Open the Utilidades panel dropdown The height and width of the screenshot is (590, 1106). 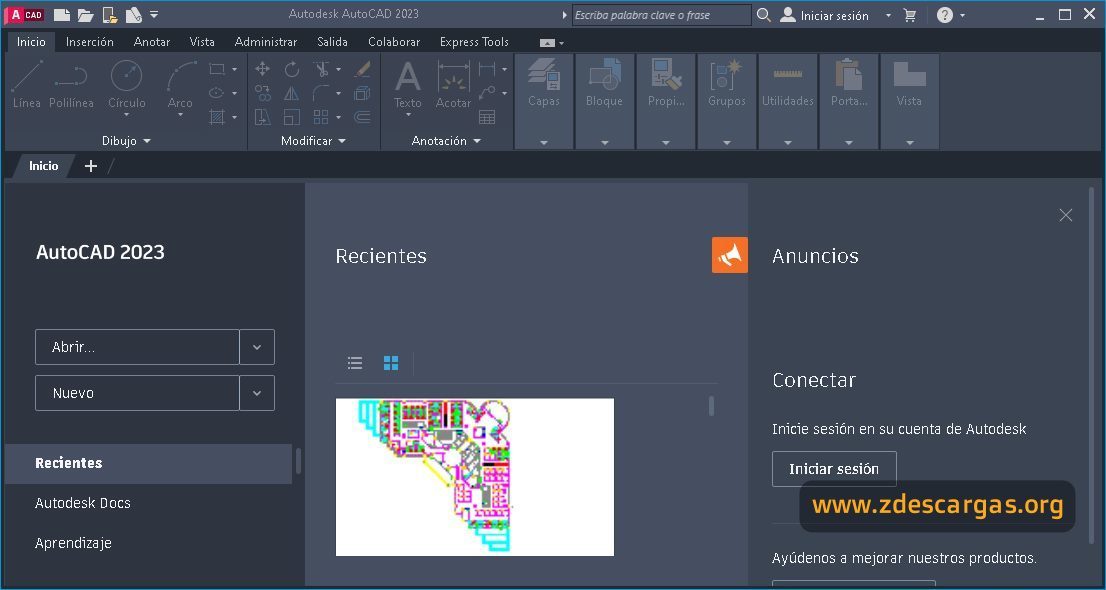click(x=788, y=143)
